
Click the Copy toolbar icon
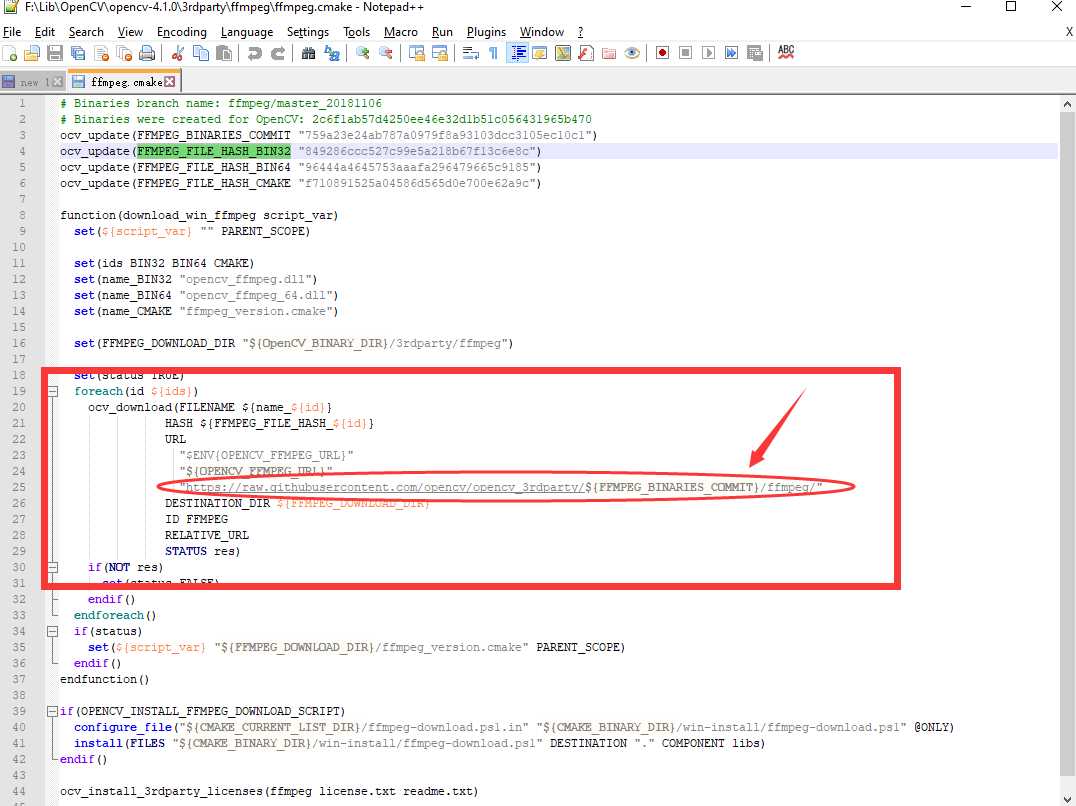click(x=200, y=54)
